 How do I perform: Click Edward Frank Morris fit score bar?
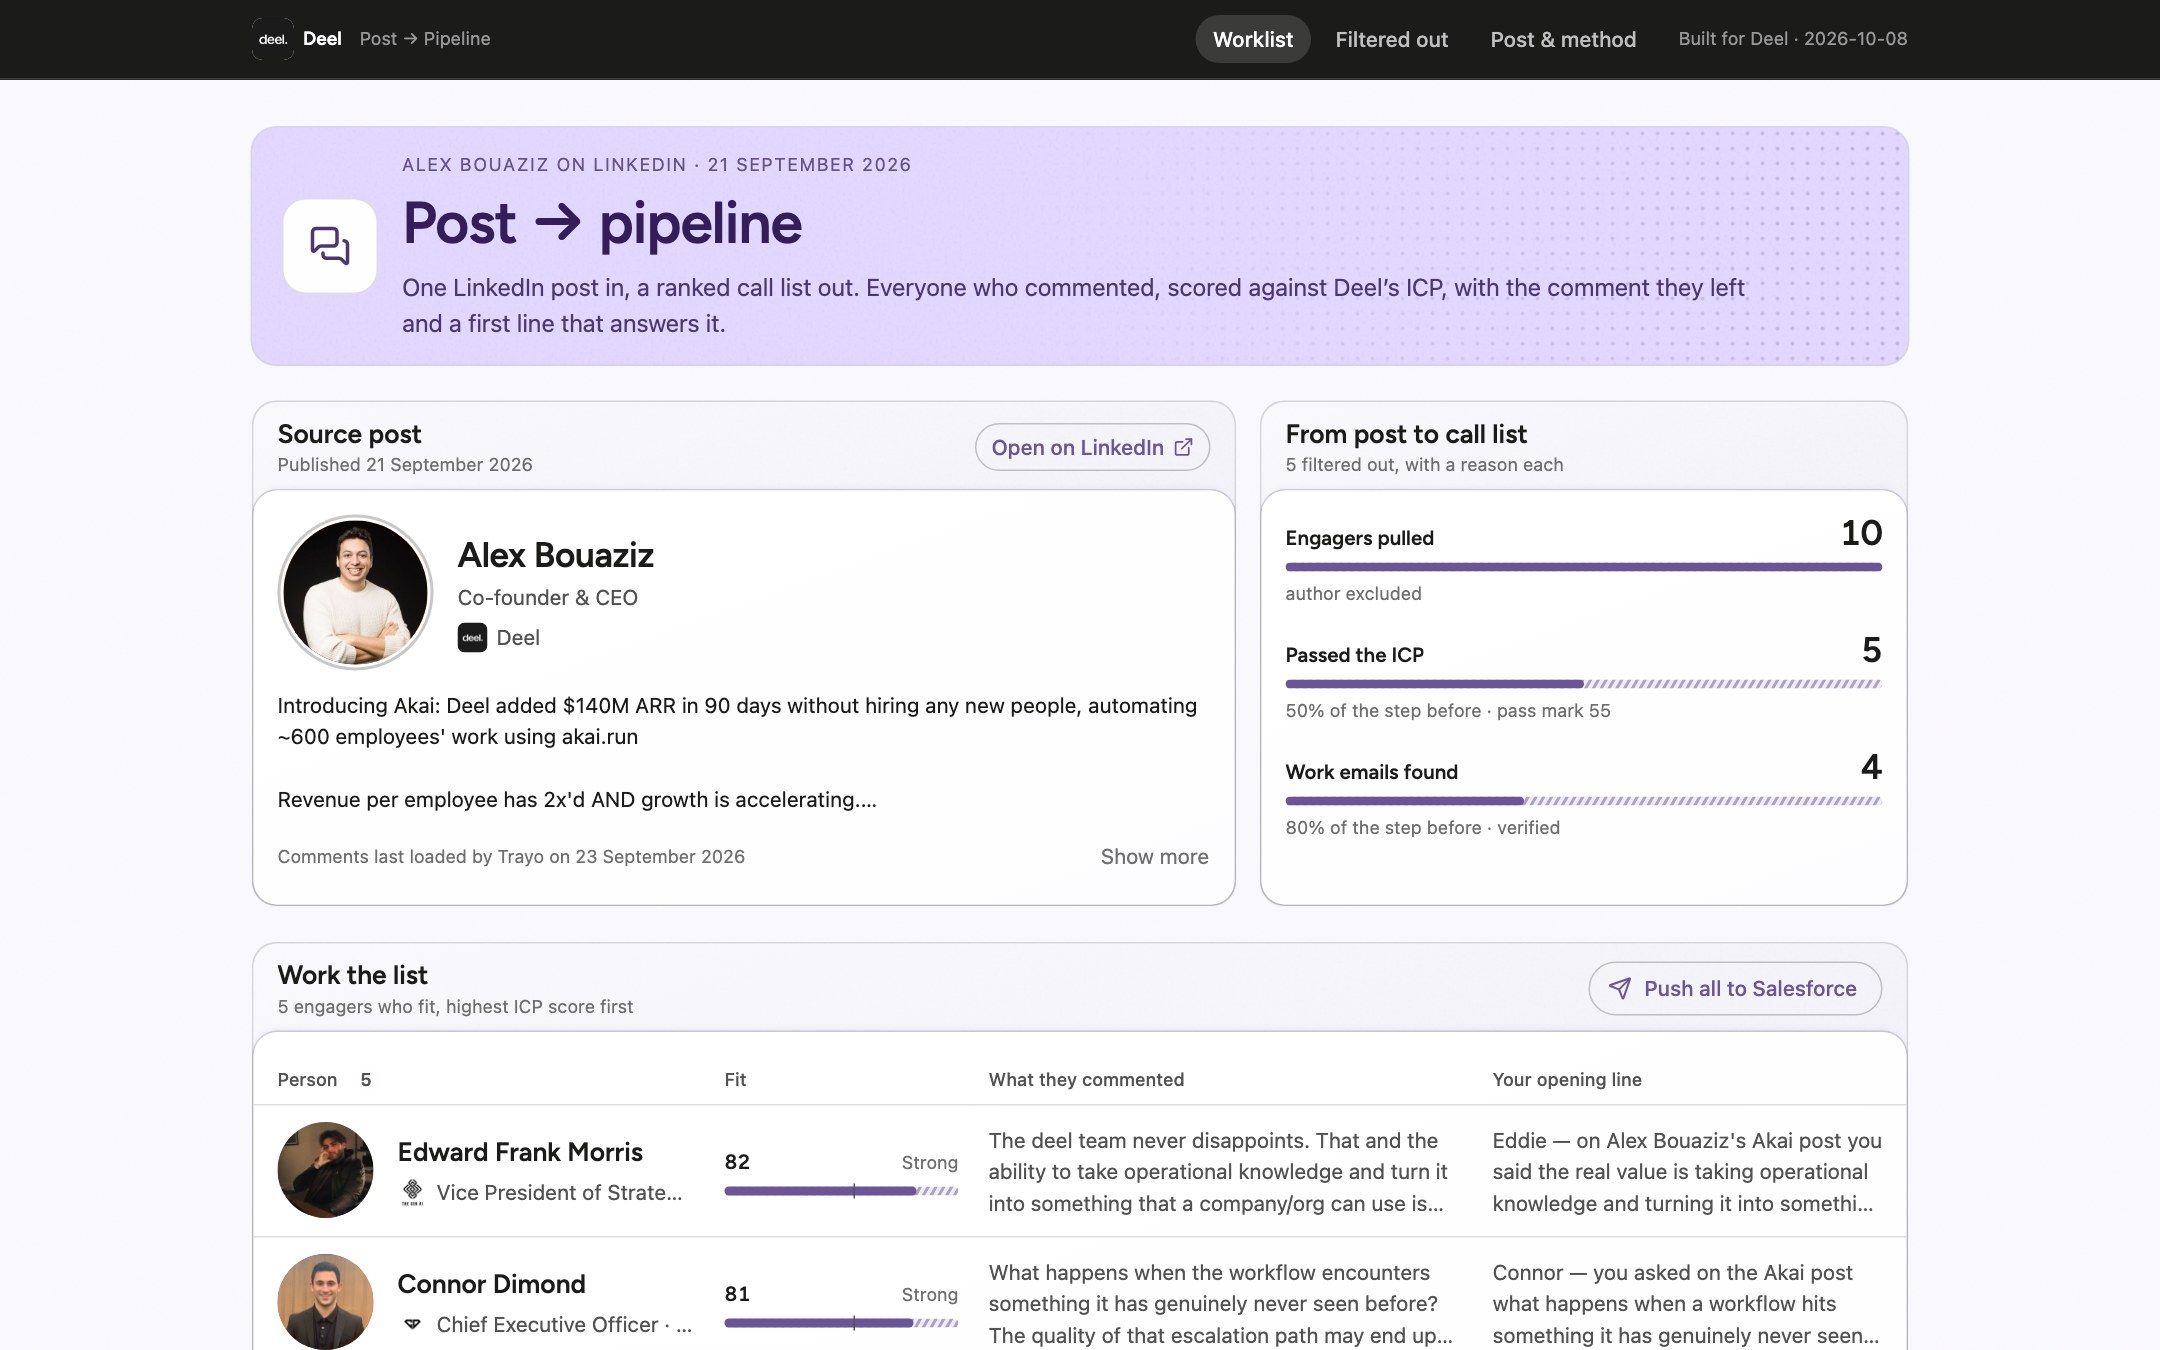coord(841,1191)
